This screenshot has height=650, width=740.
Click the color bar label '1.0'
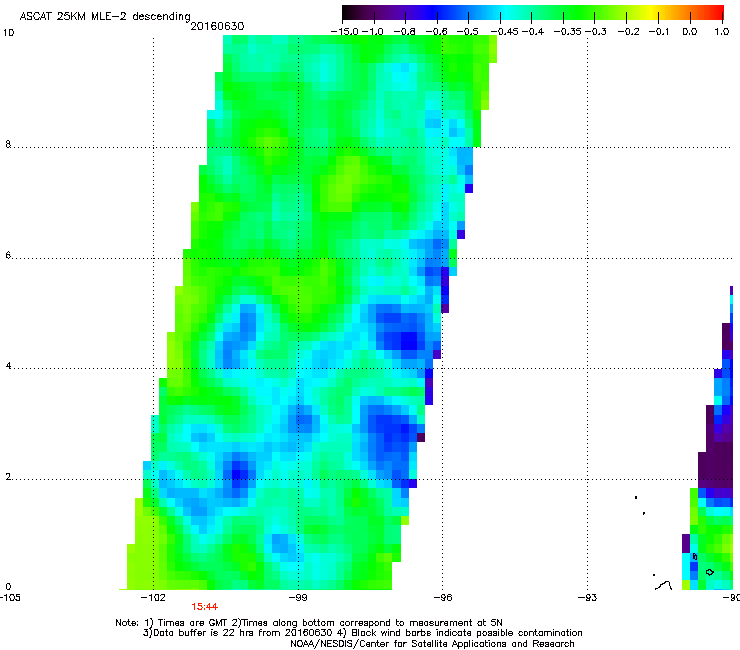click(x=722, y=32)
